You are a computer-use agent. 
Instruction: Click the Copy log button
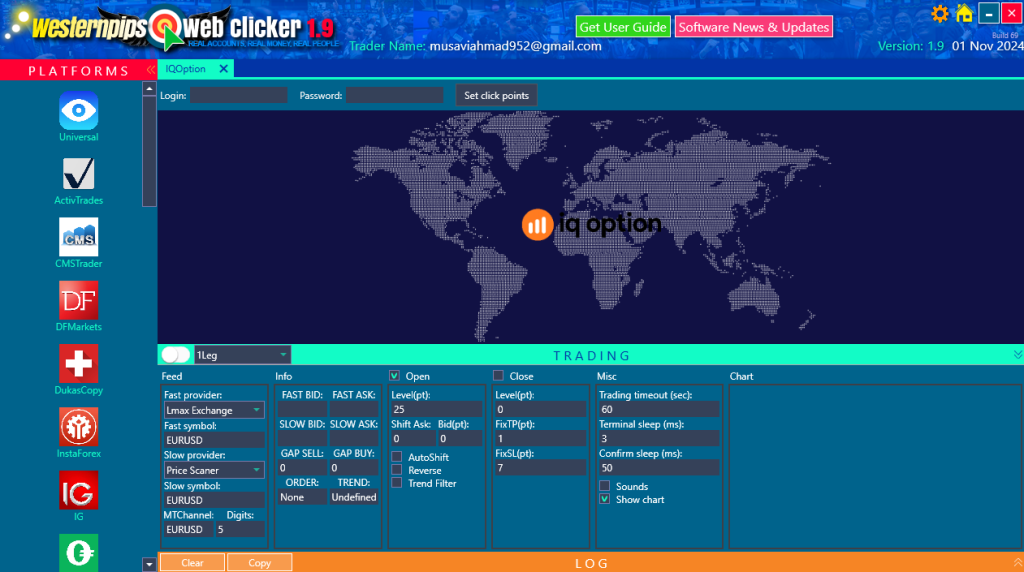point(259,562)
